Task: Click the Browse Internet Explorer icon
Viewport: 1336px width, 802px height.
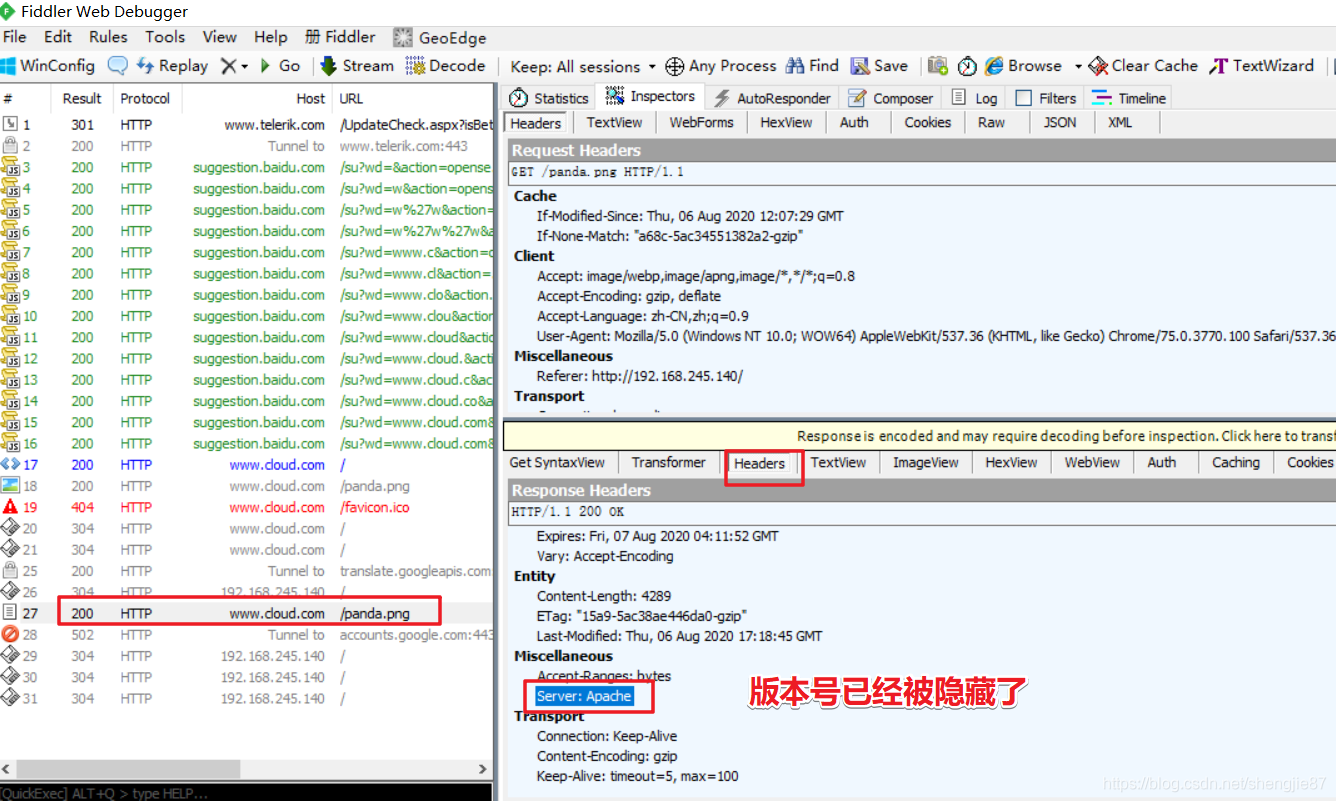Action: 994,66
